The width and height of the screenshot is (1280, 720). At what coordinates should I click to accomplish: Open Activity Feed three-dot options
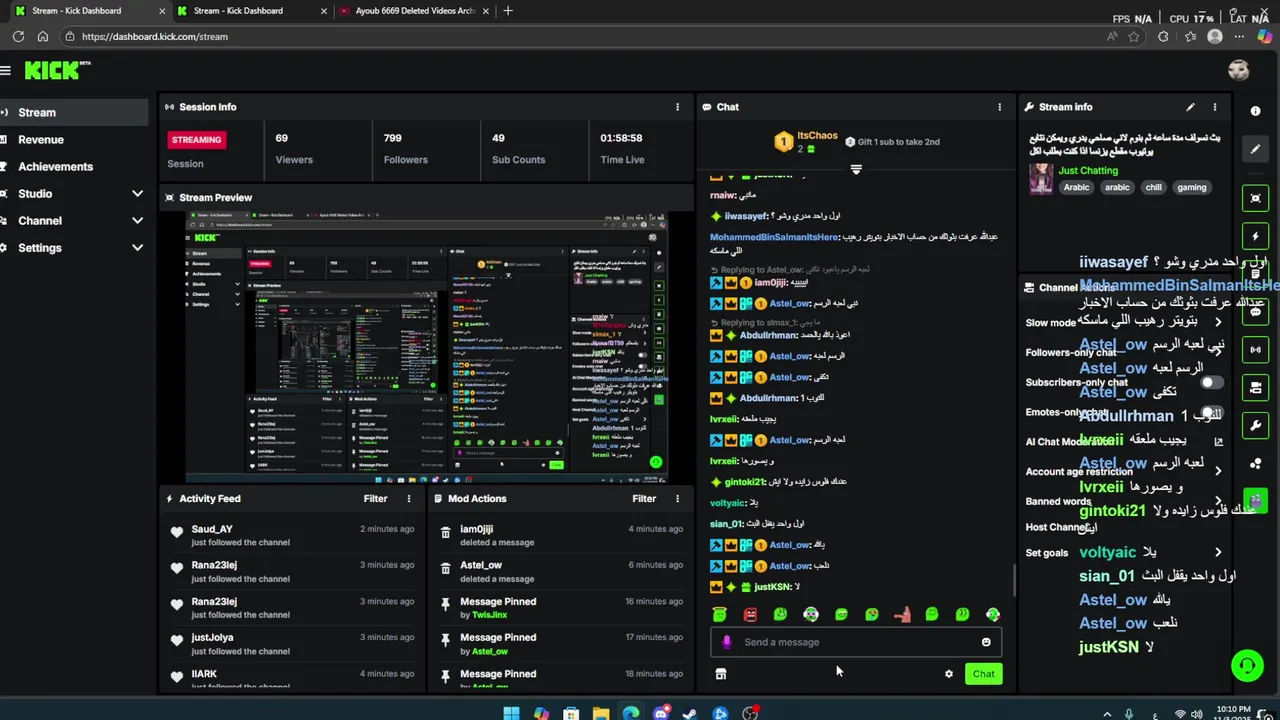point(408,499)
